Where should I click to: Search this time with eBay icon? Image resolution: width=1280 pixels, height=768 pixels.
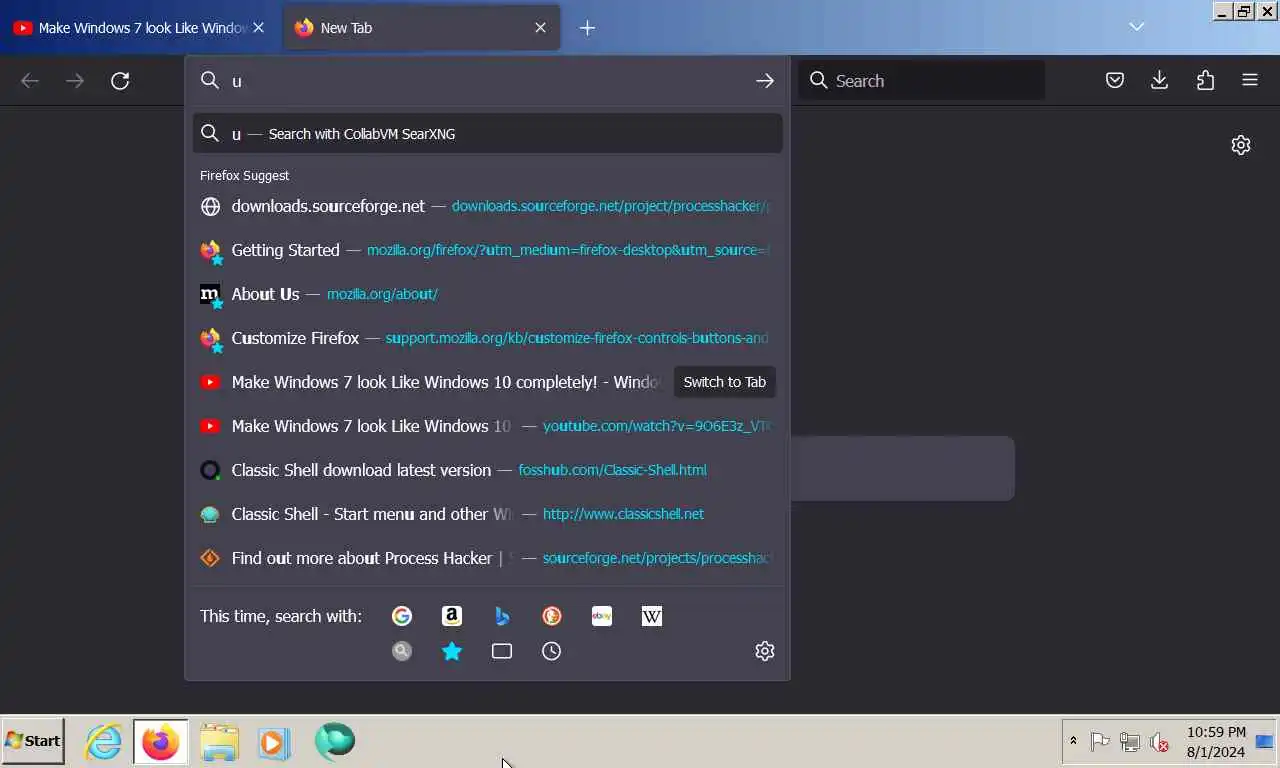(602, 616)
